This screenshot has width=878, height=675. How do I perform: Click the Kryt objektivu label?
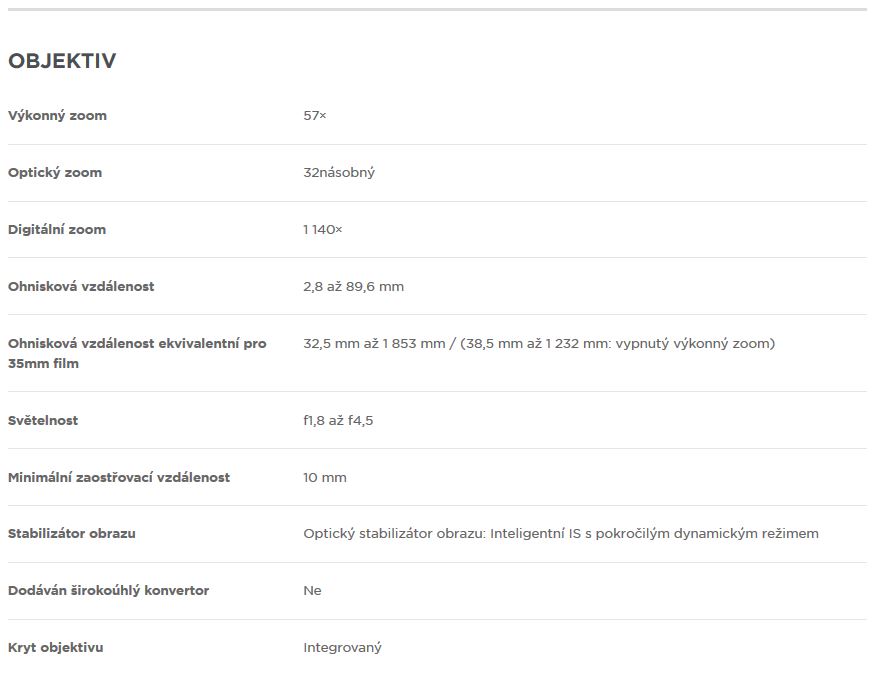(x=55, y=648)
